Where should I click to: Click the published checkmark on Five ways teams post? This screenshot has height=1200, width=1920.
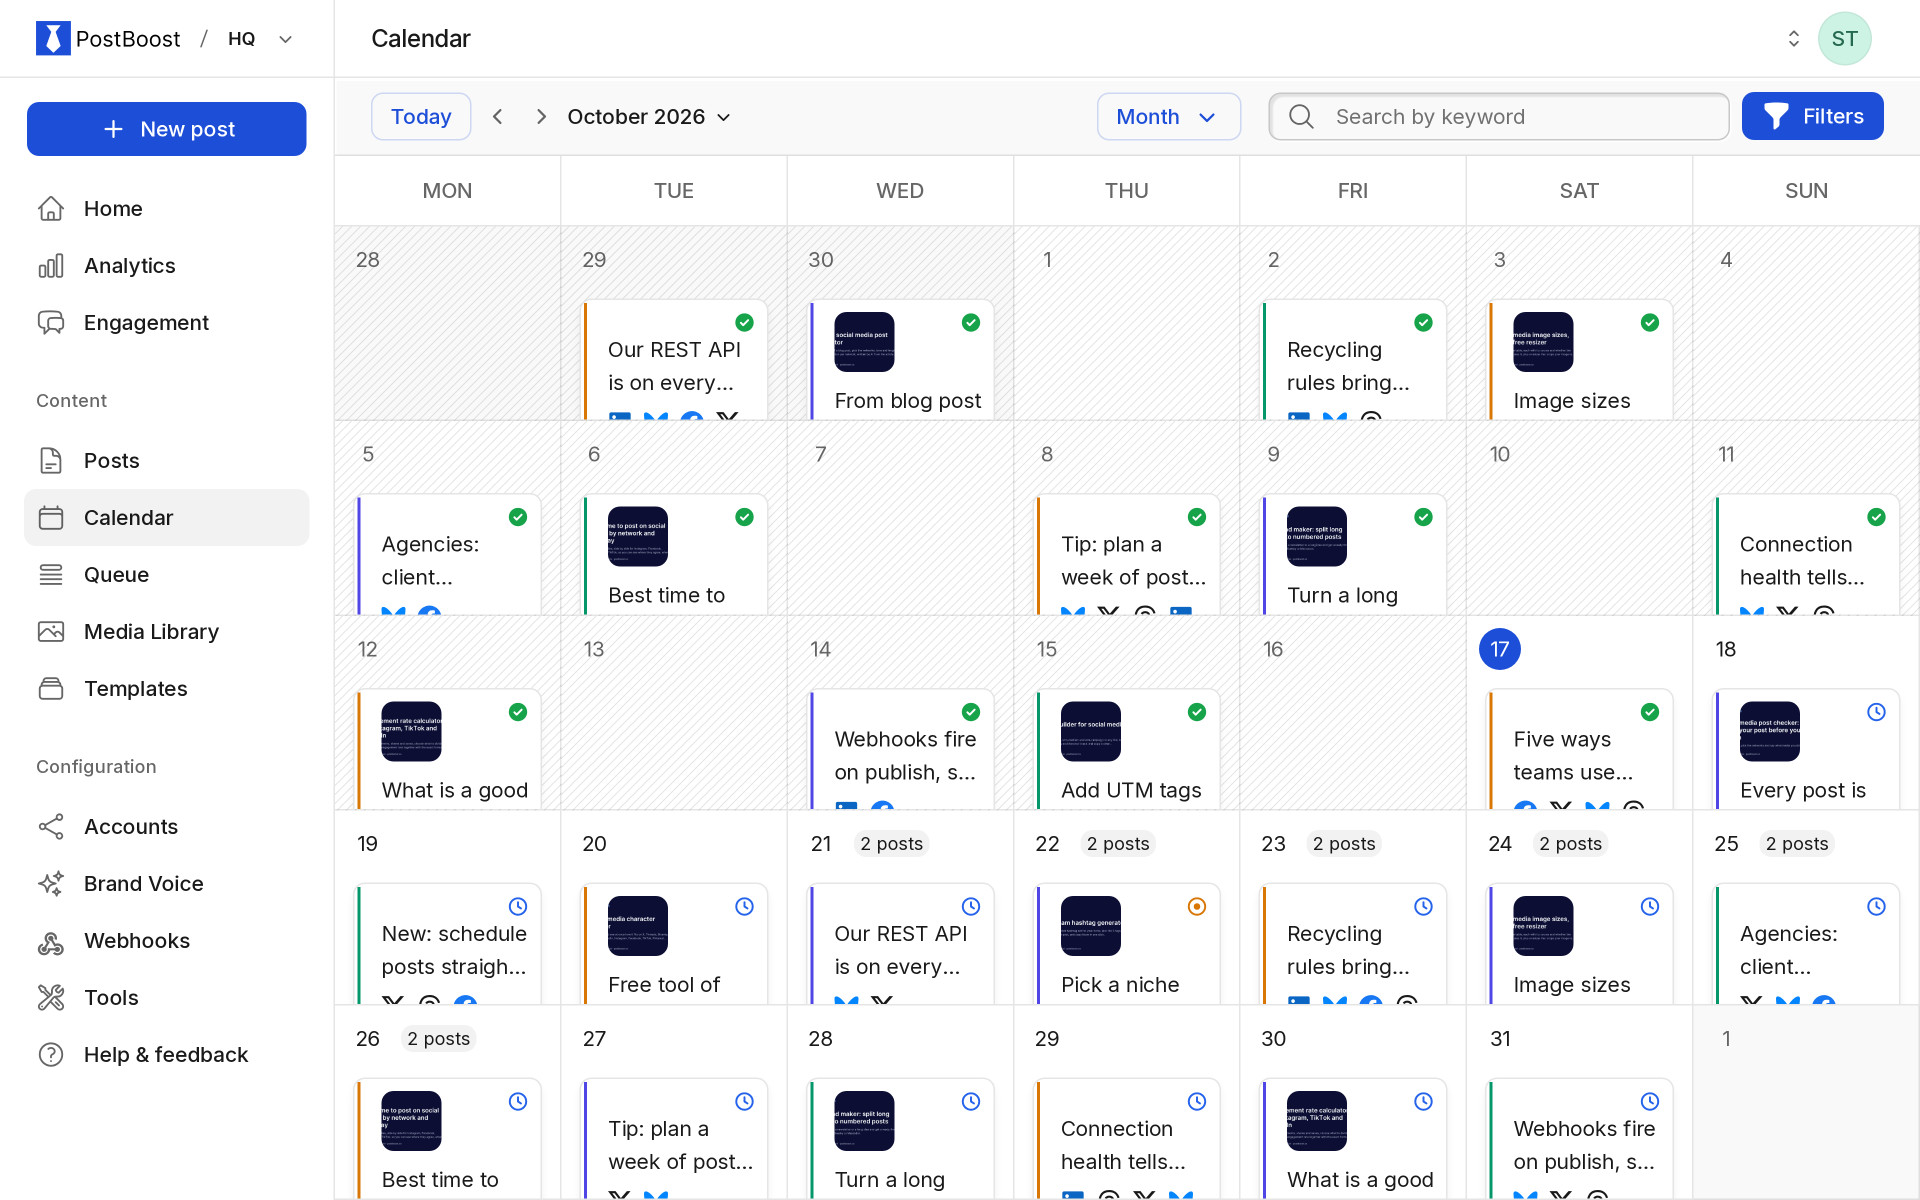(1650, 712)
